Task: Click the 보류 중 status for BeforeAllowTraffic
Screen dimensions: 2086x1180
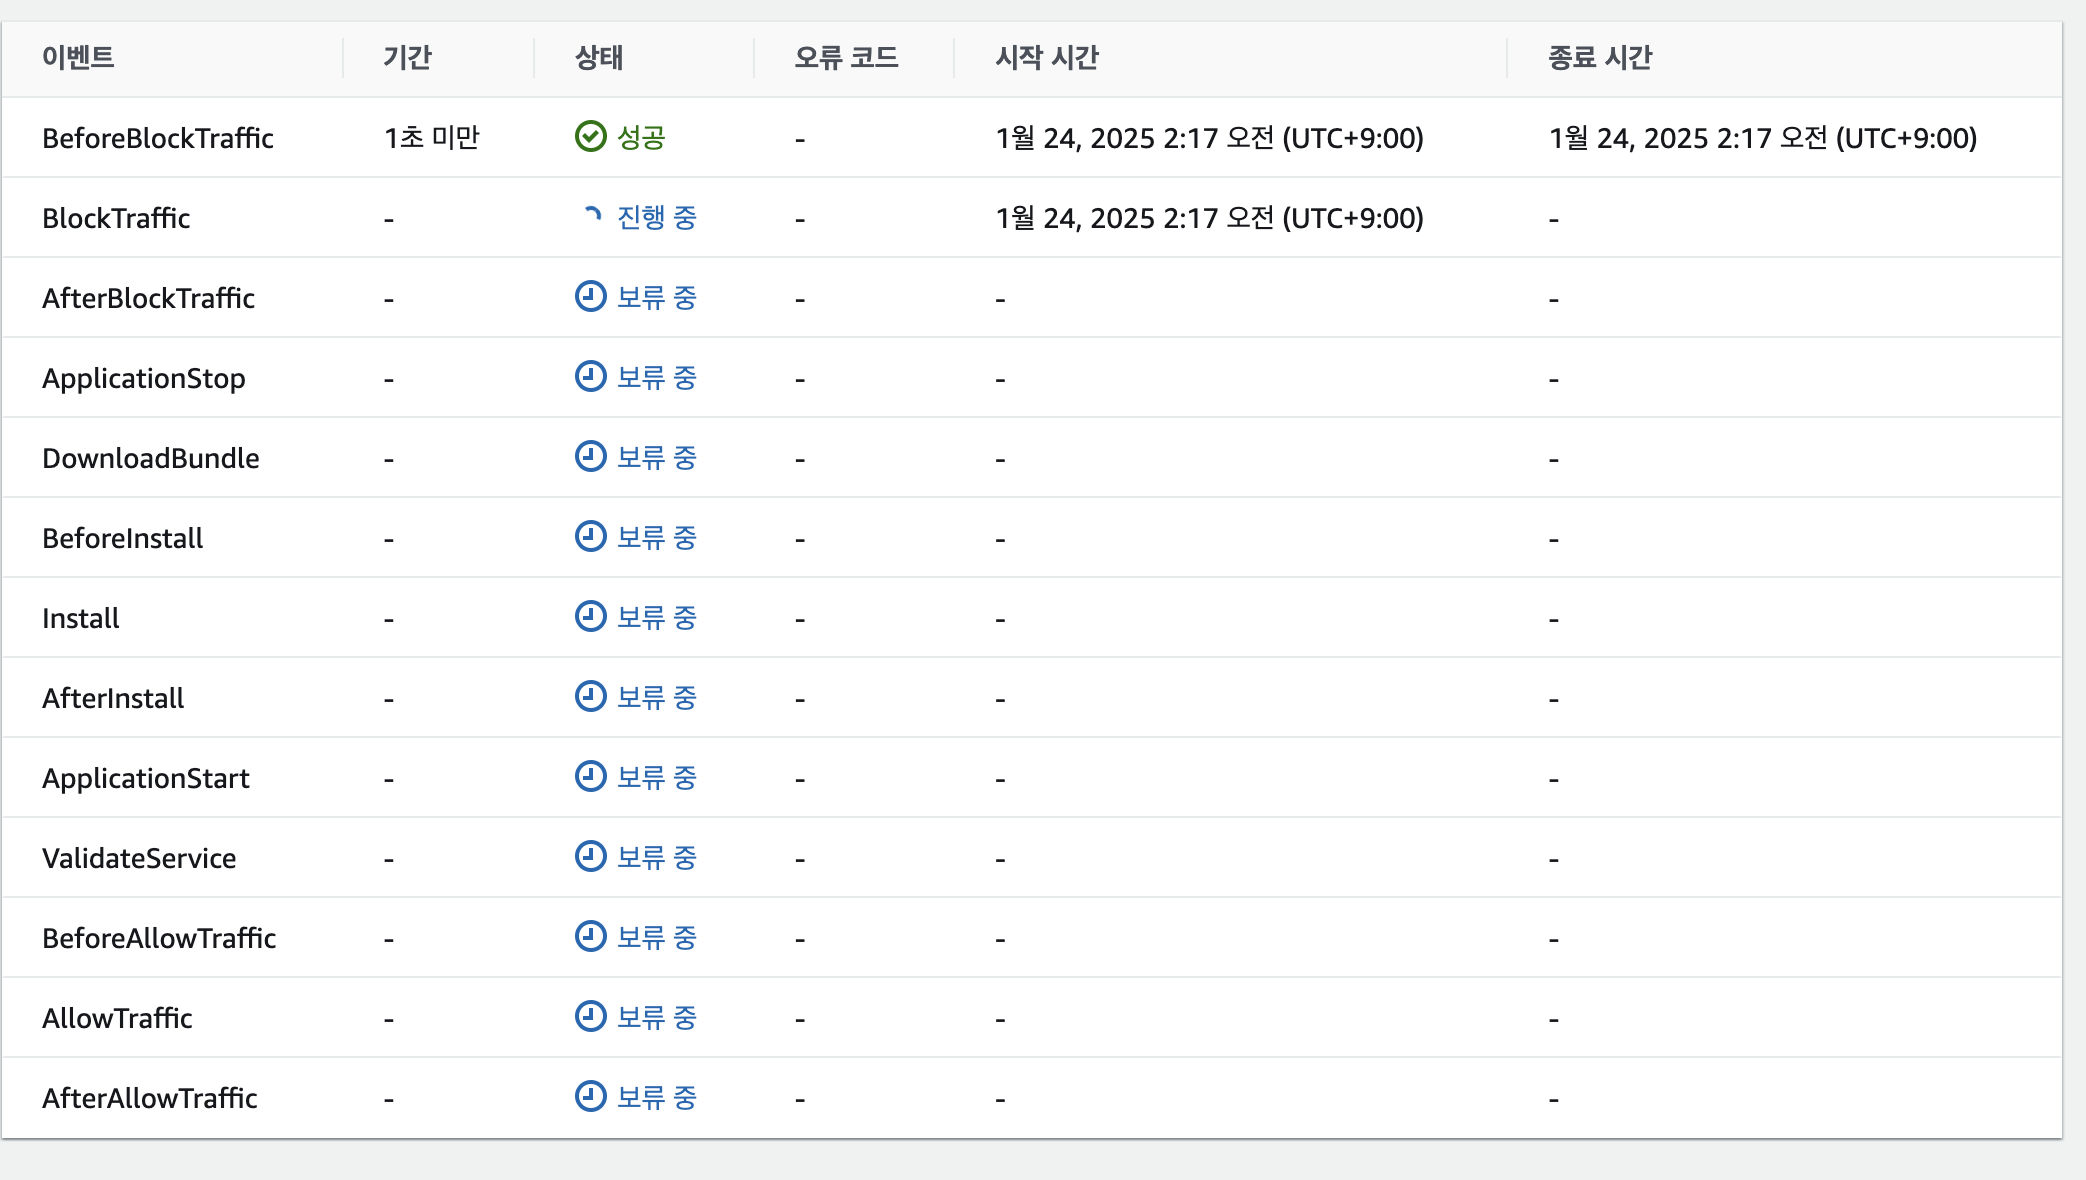Action: point(656,937)
